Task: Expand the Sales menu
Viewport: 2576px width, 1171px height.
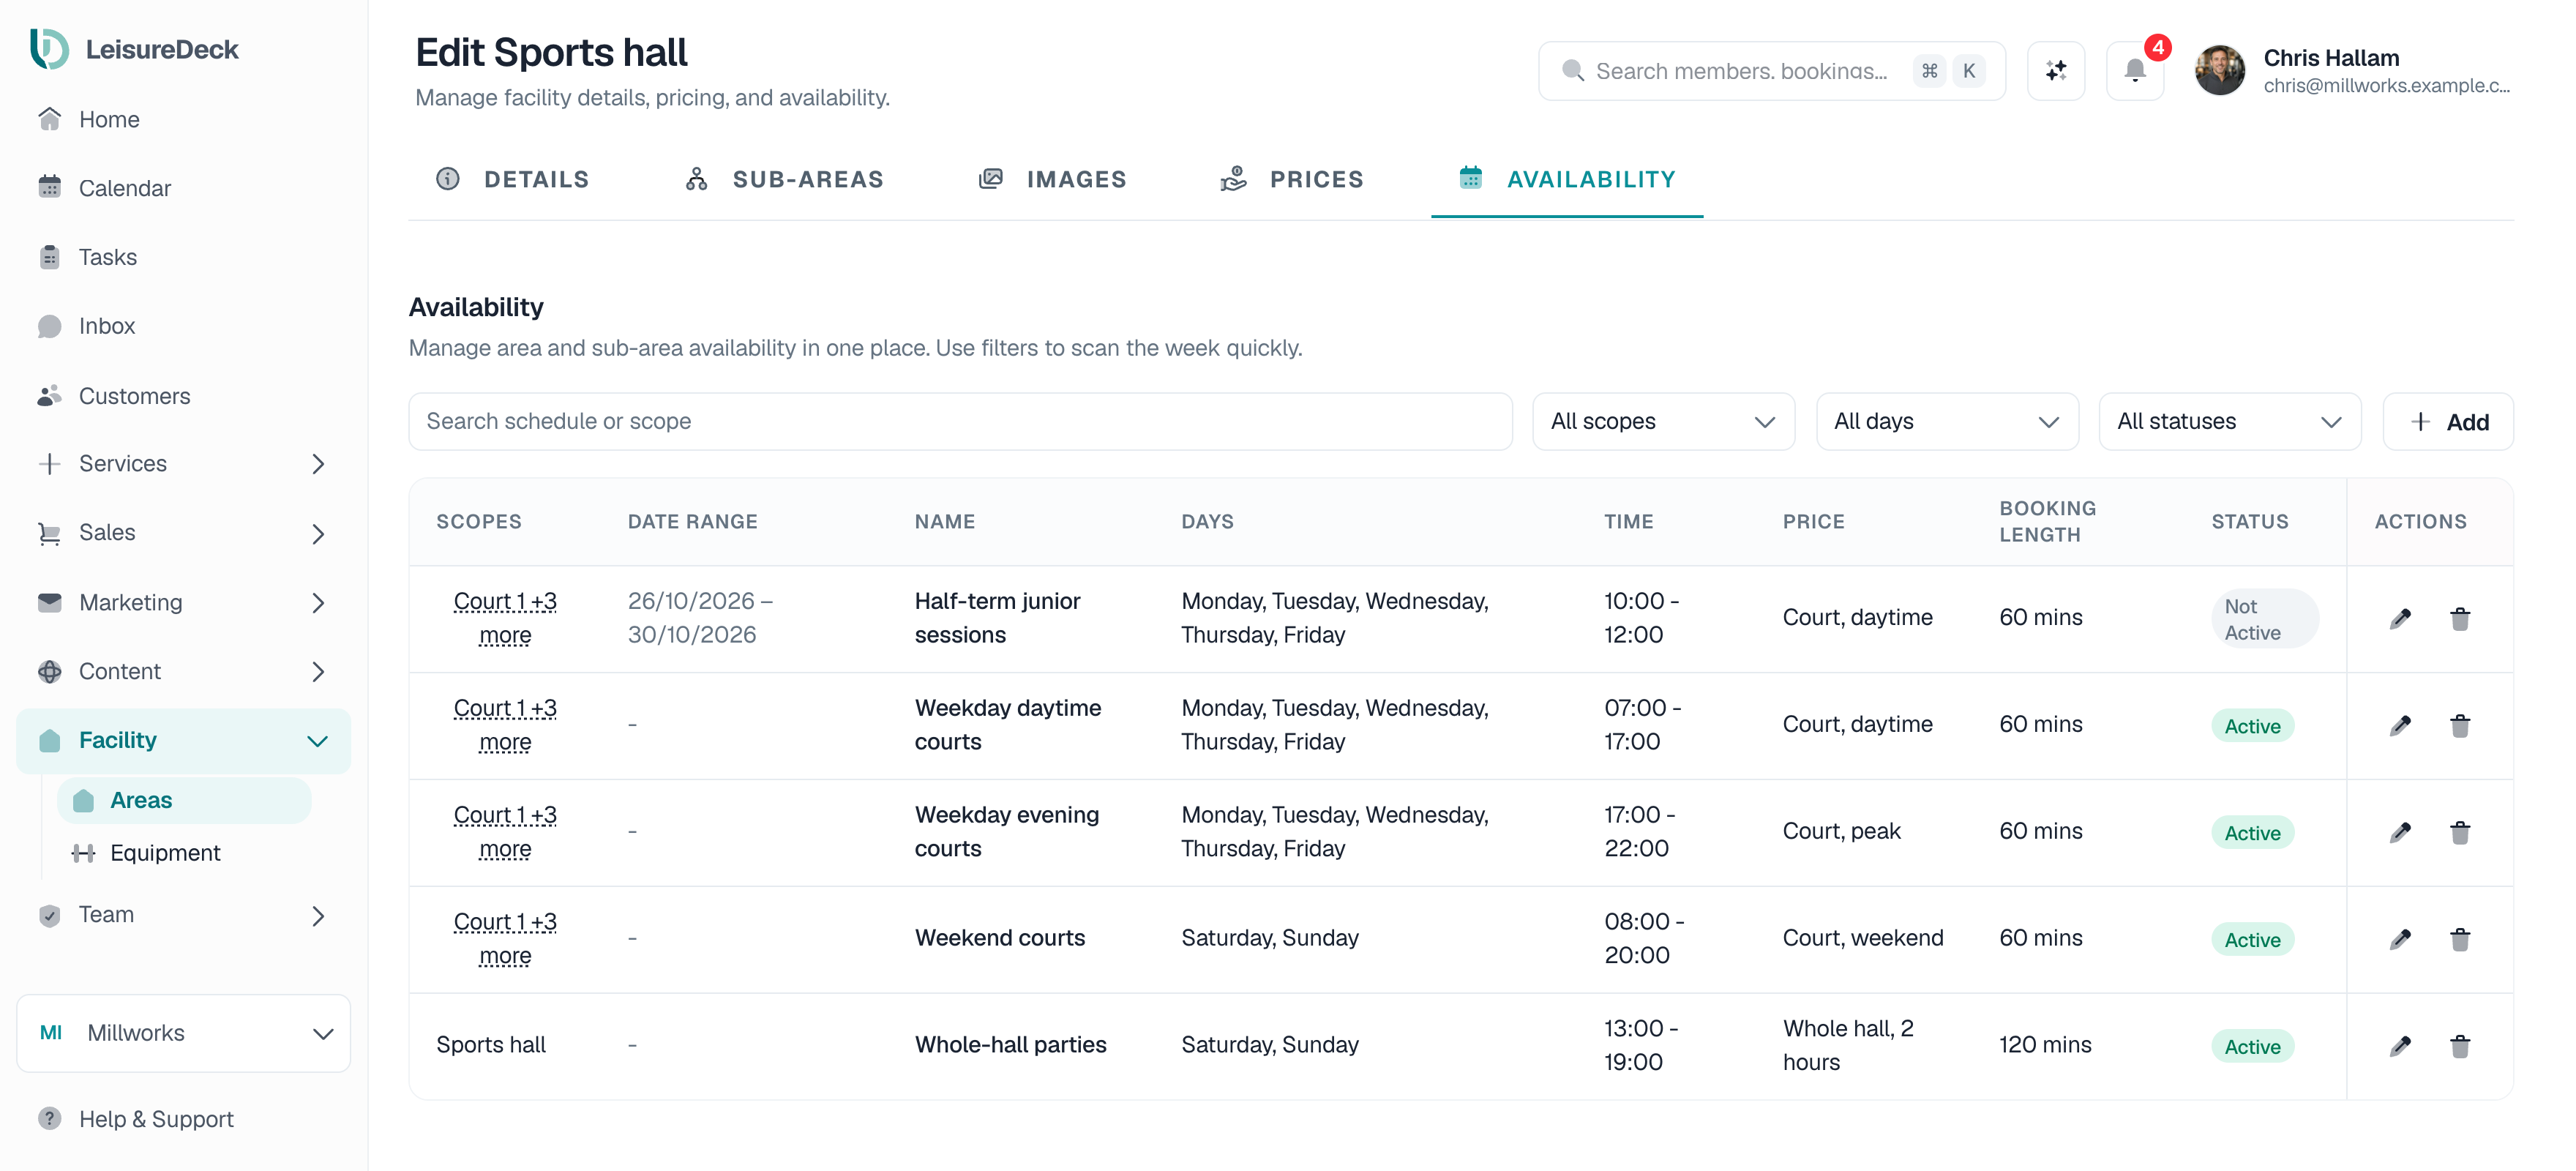Action: (x=183, y=533)
